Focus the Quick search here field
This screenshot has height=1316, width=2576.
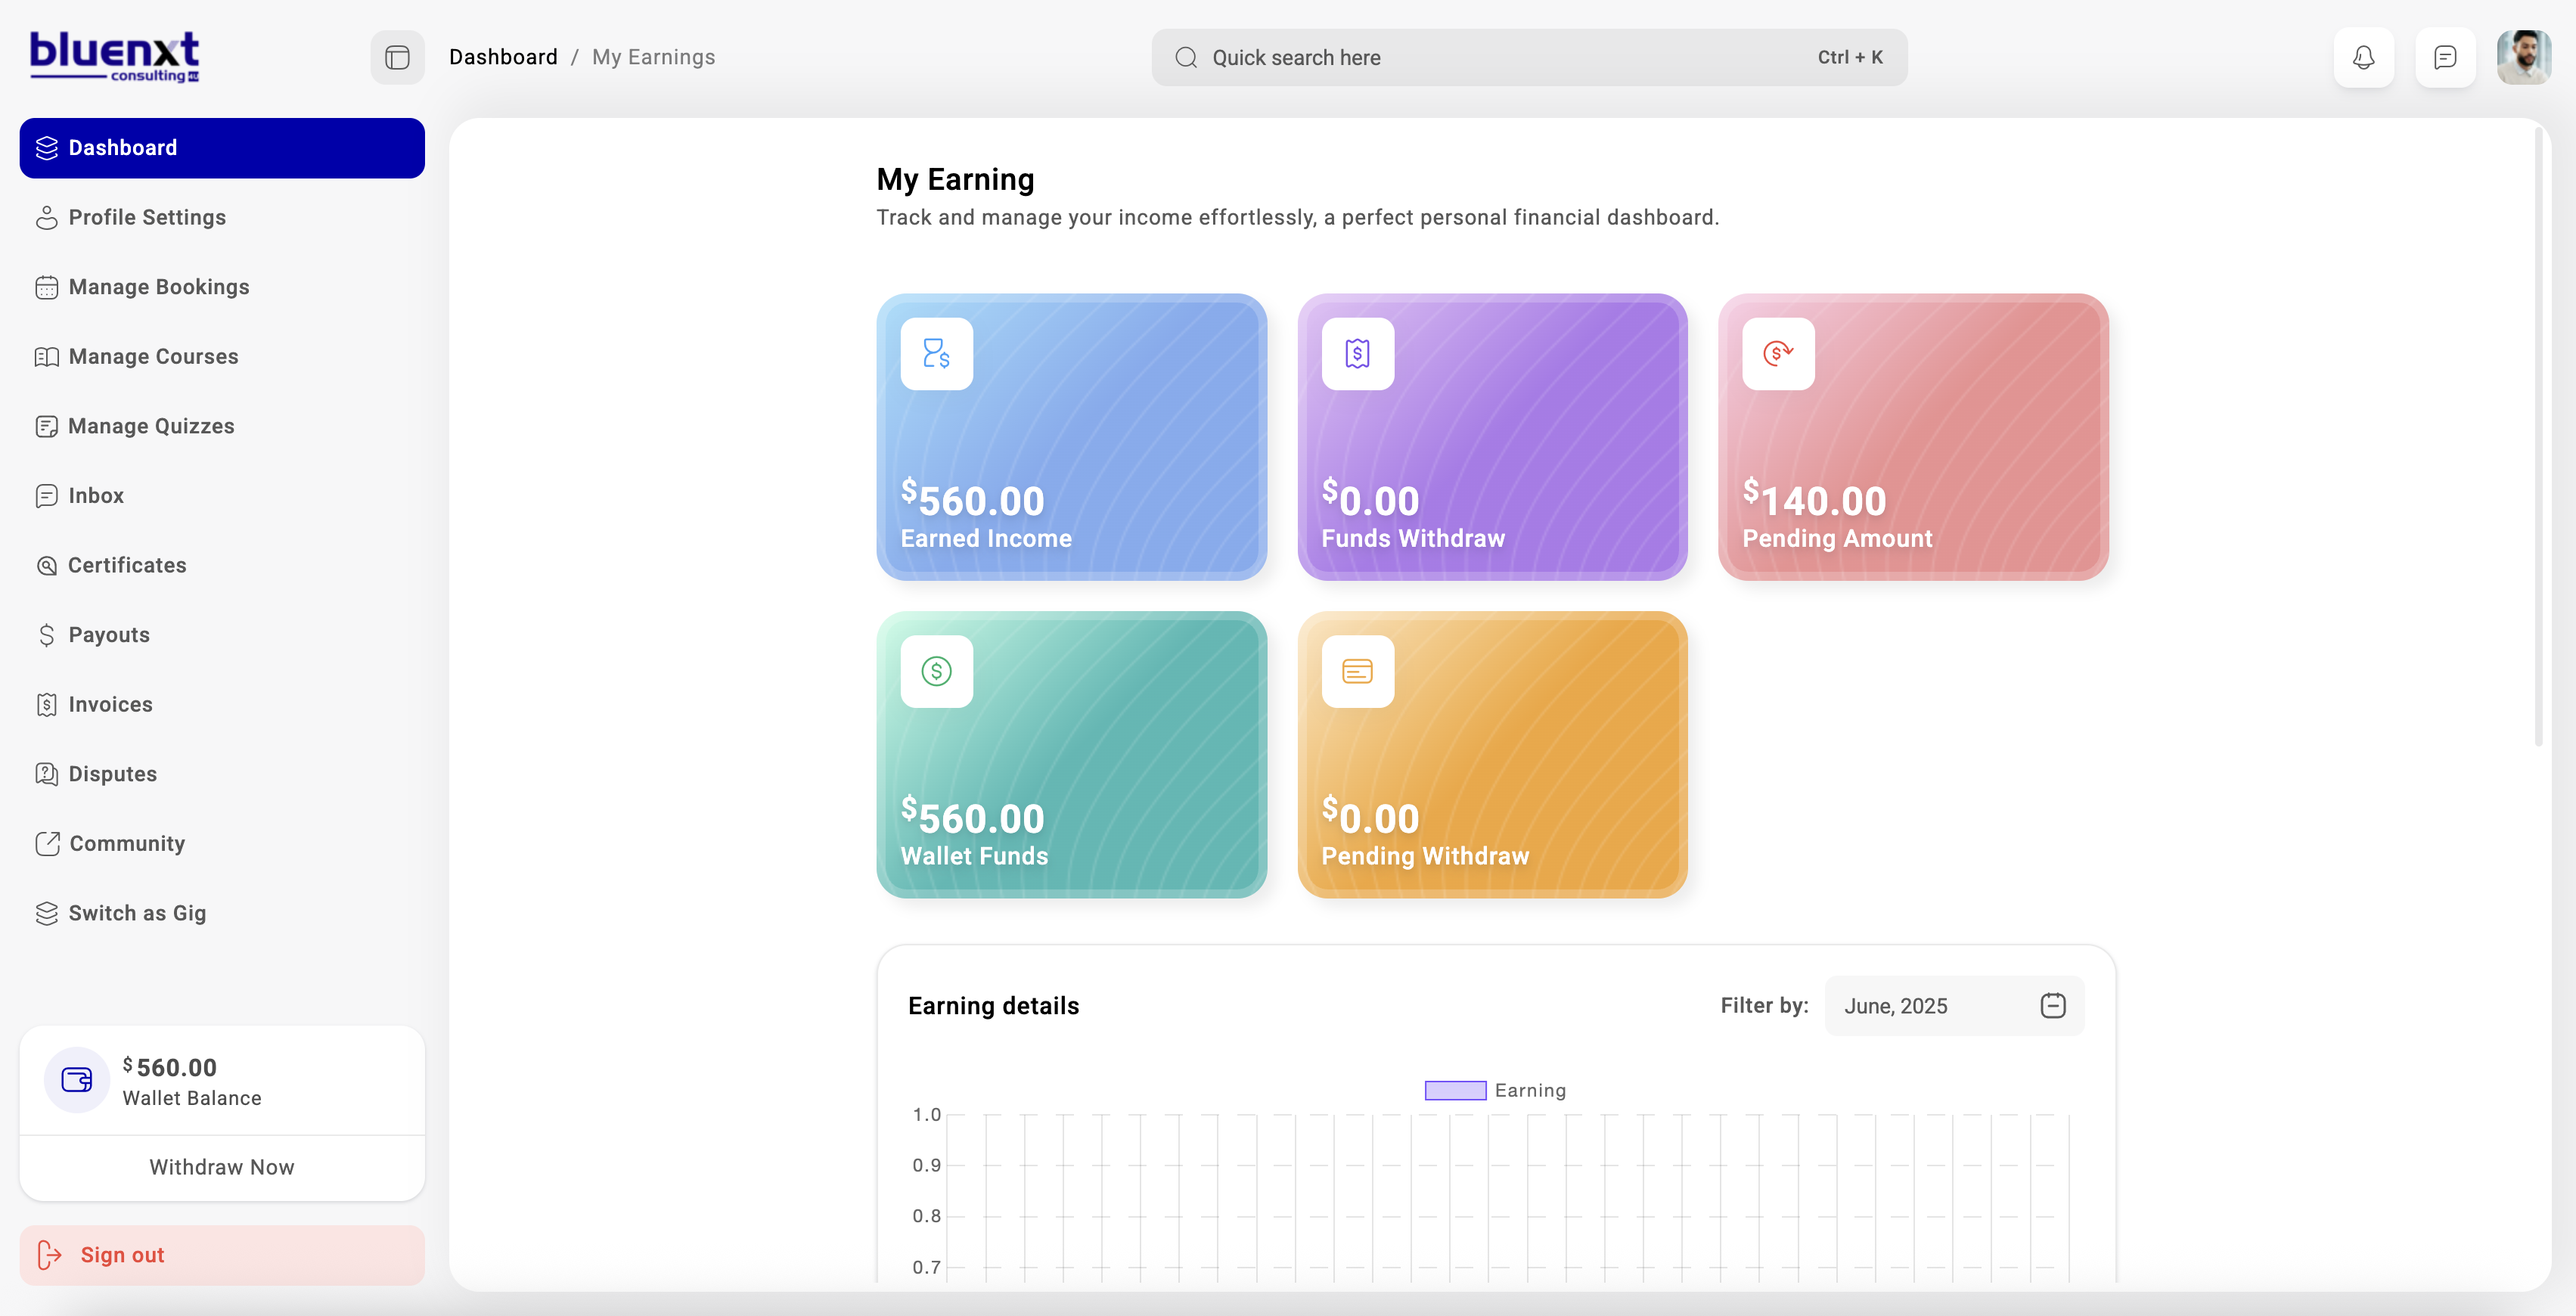1500,57
